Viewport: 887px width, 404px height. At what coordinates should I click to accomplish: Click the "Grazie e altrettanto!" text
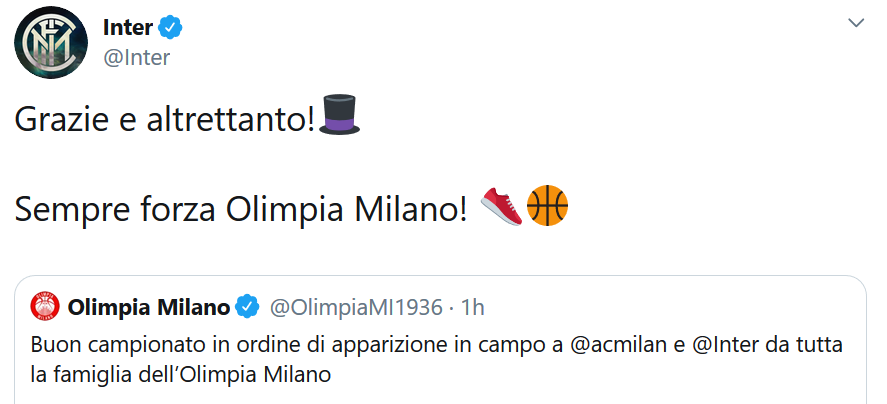(x=165, y=121)
